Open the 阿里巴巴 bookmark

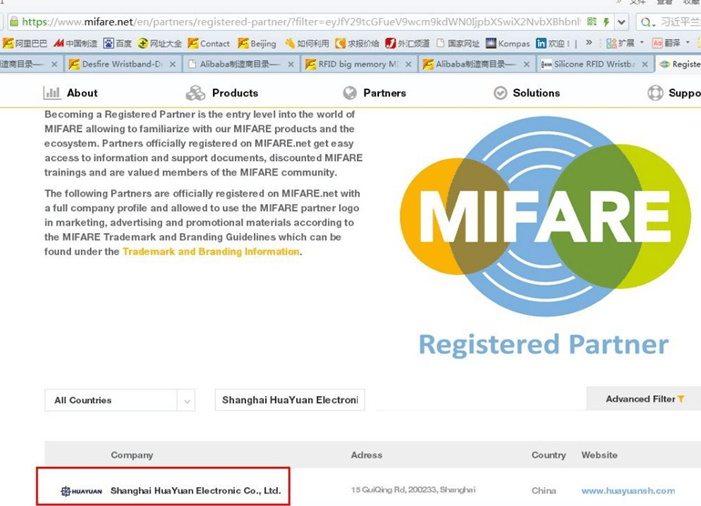point(25,43)
